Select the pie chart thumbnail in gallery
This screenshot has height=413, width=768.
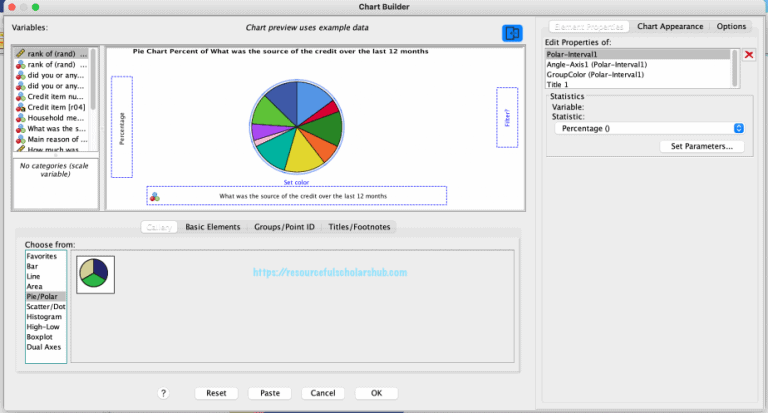(97, 274)
